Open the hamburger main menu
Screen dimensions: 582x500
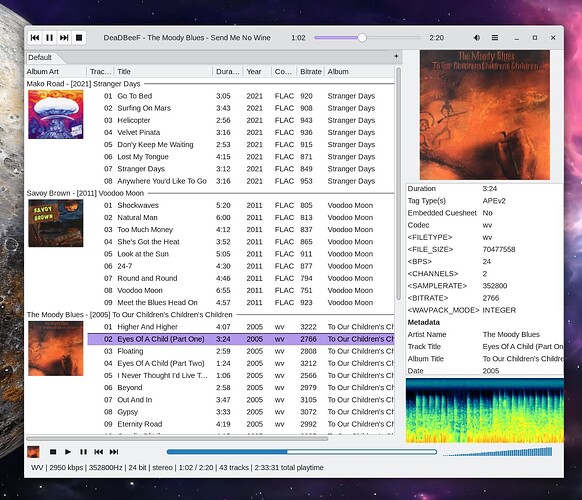[495, 37]
